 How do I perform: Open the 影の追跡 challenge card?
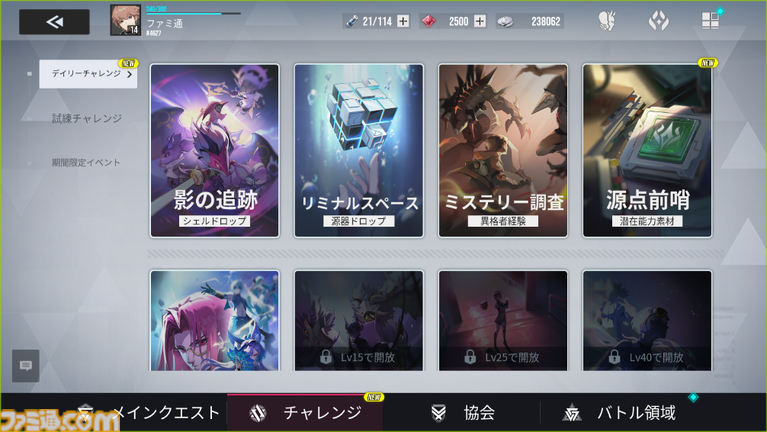pos(215,151)
